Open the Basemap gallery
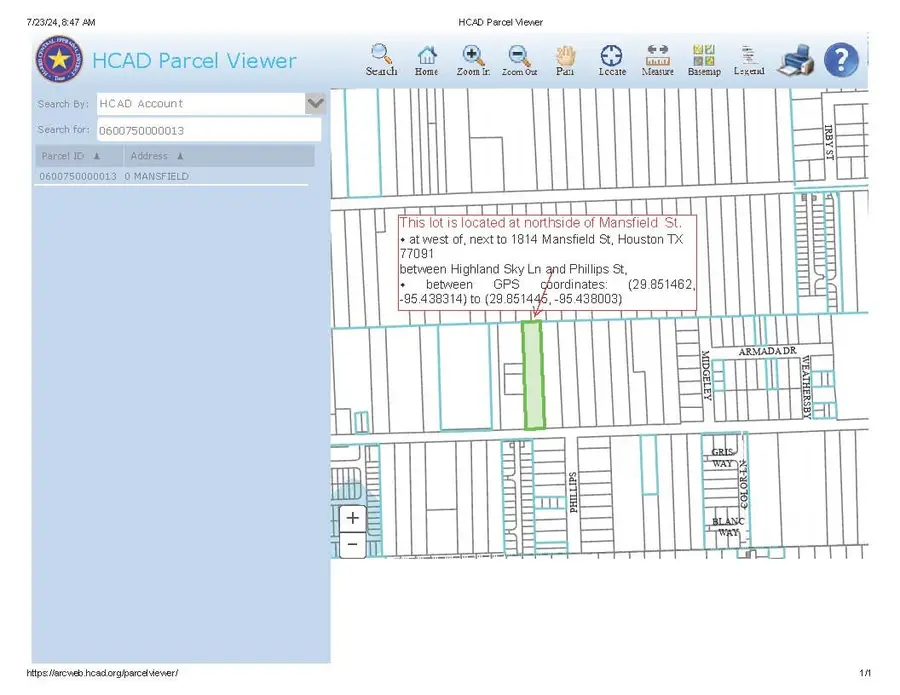 pyautogui.click(x=704, y=59)
